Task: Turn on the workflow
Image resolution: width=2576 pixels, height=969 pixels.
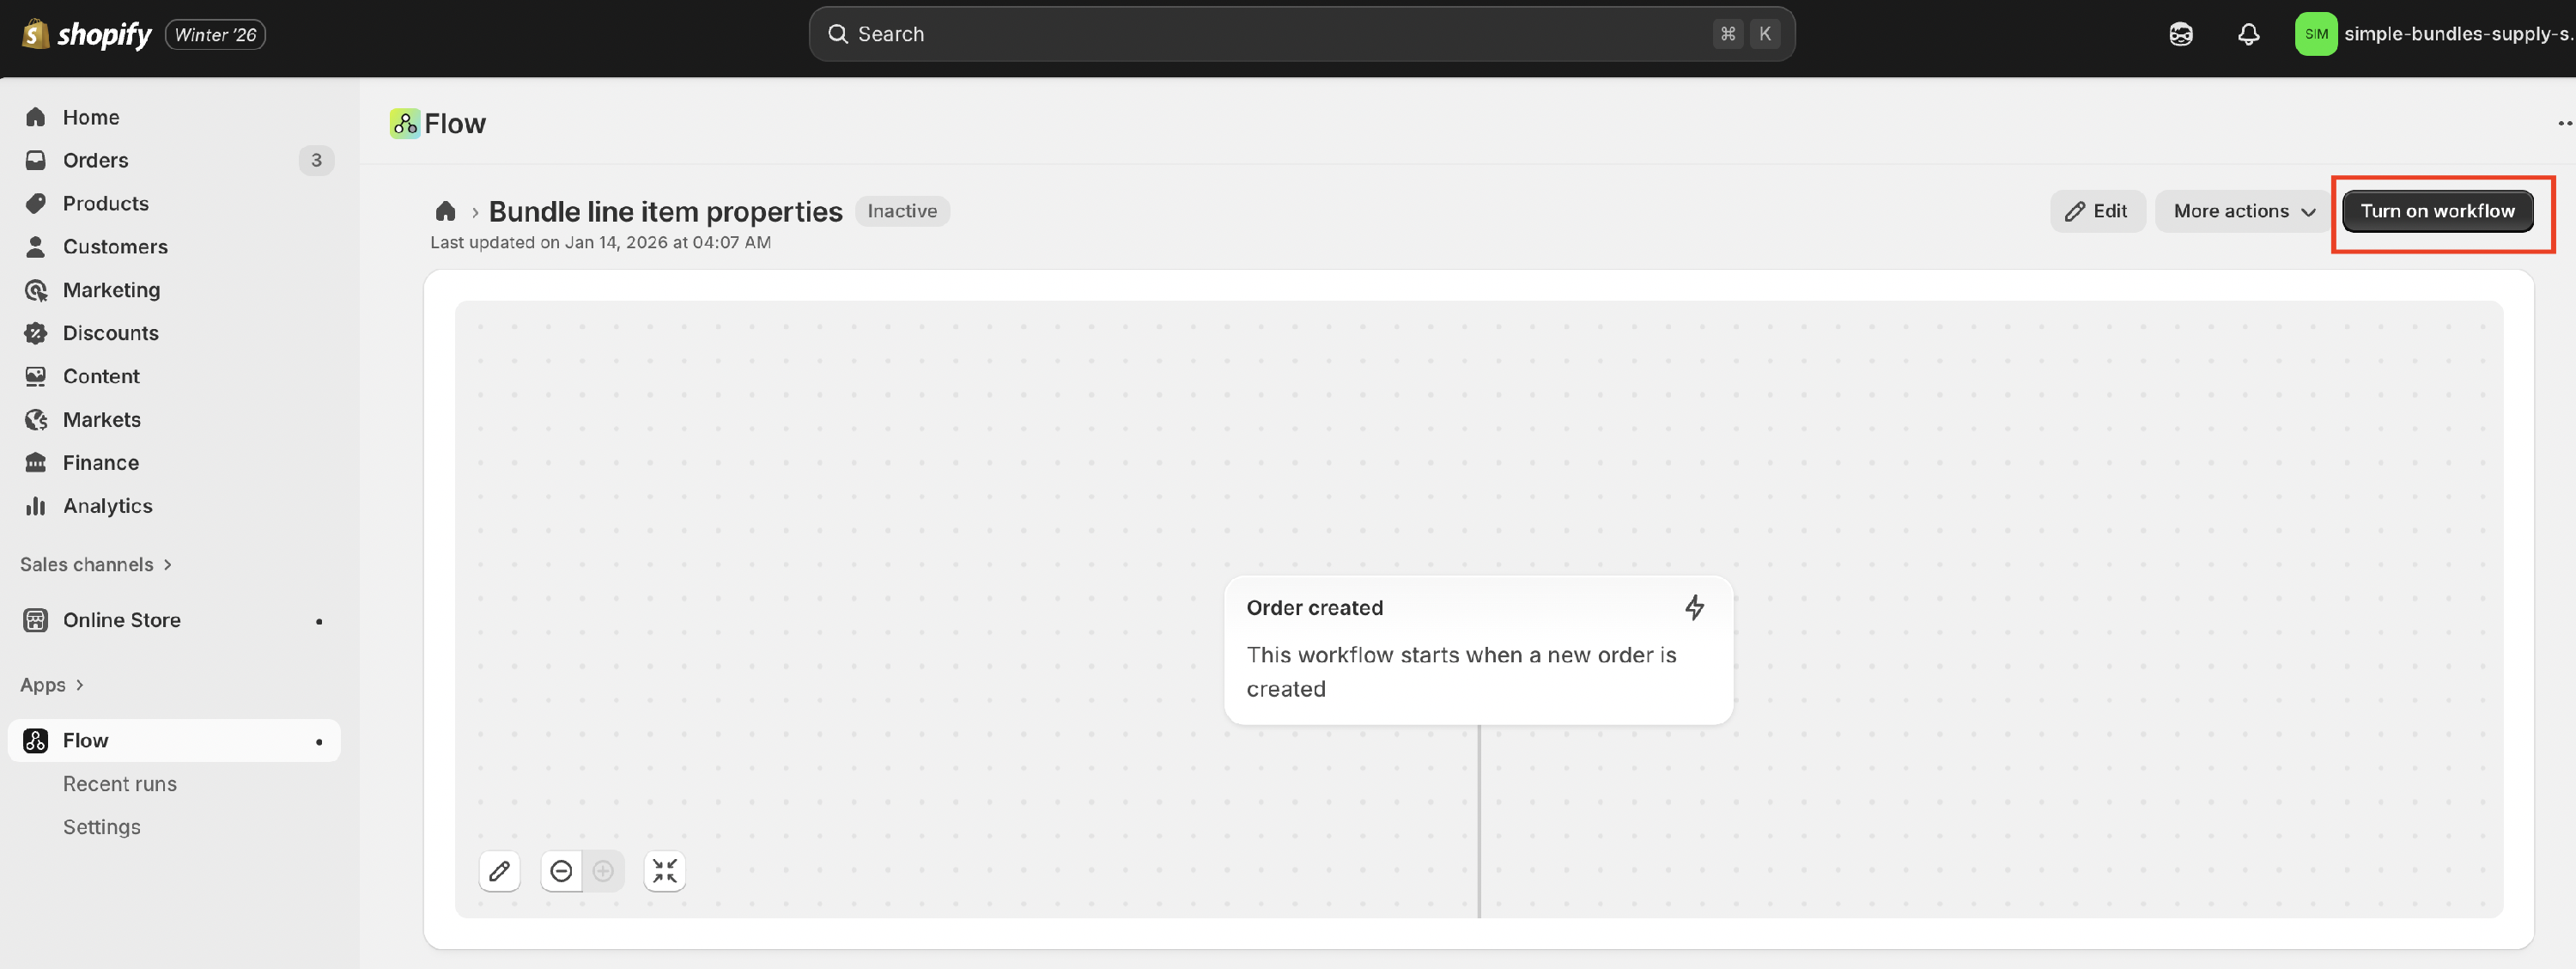Action: click(x=2437, y=211)
